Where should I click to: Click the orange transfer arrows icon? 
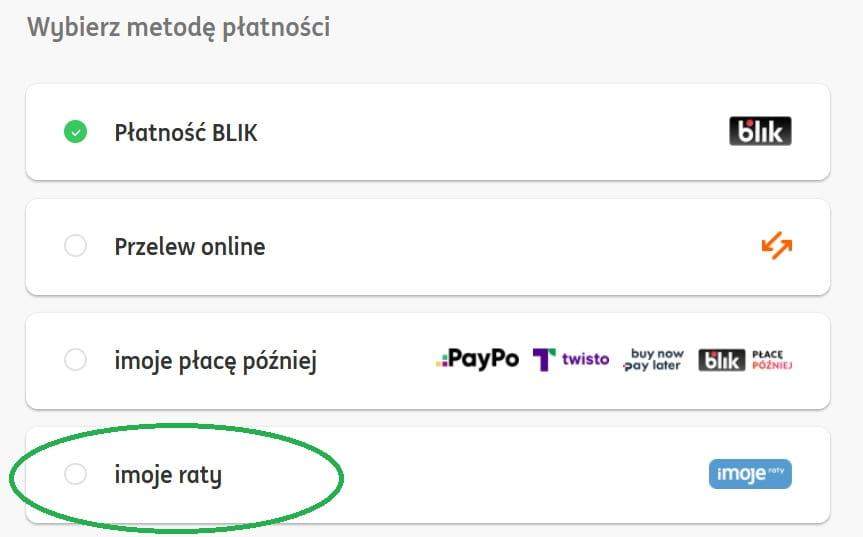776,246
